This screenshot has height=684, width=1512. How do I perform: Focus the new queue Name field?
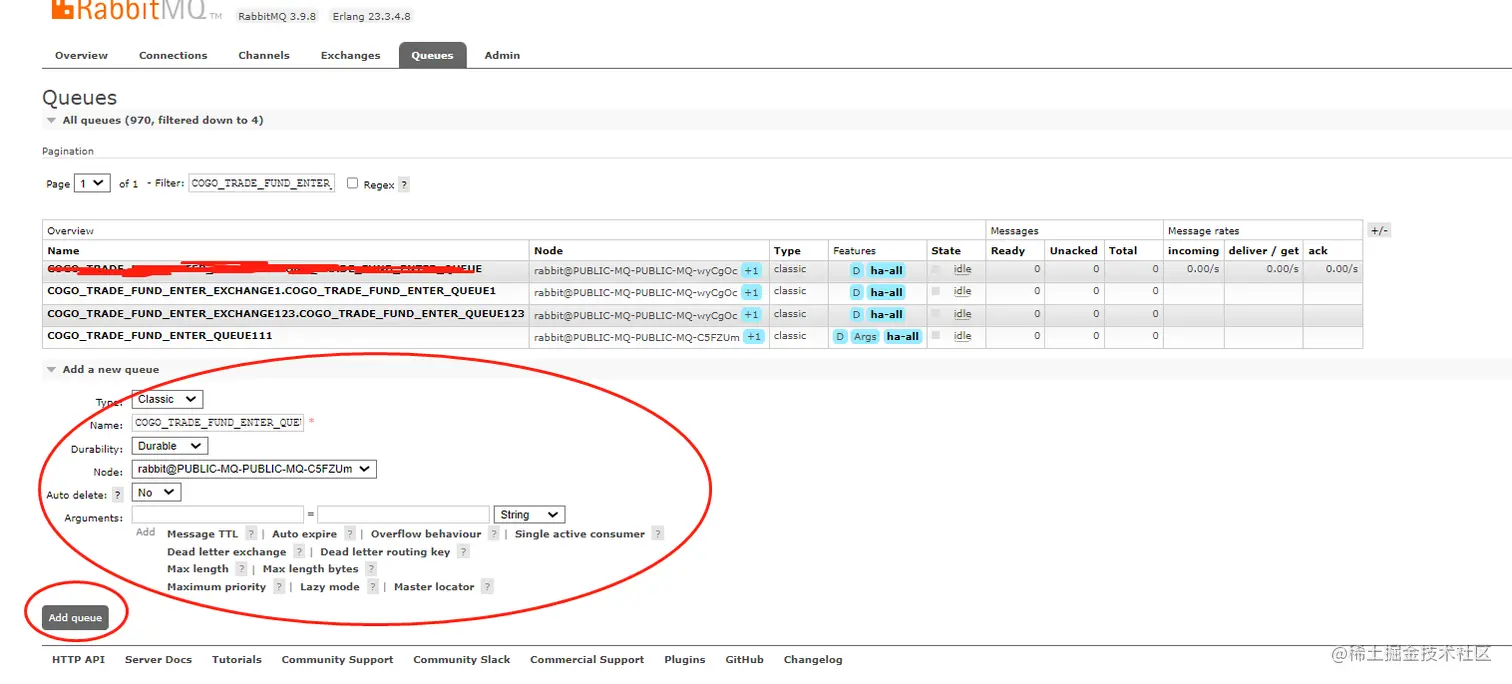[x=218, y=423]
